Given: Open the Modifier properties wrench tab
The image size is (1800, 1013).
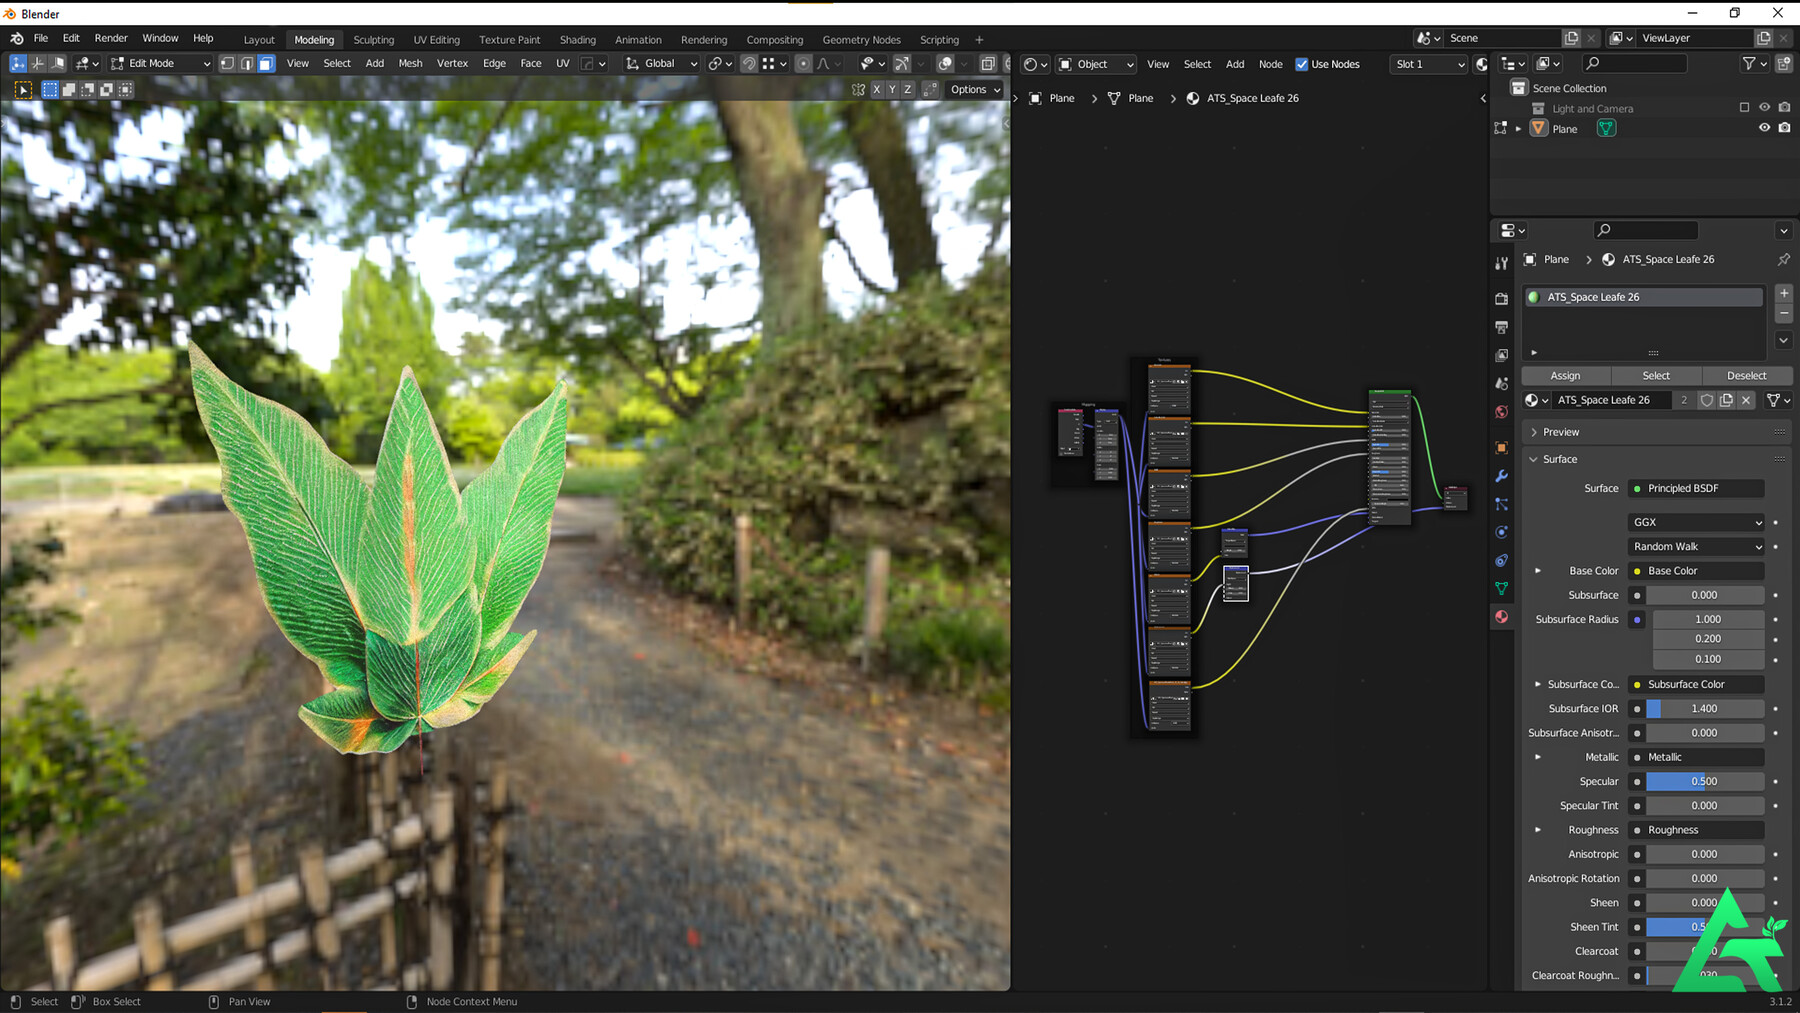Looking at the screenshot, I should 1501,476.
